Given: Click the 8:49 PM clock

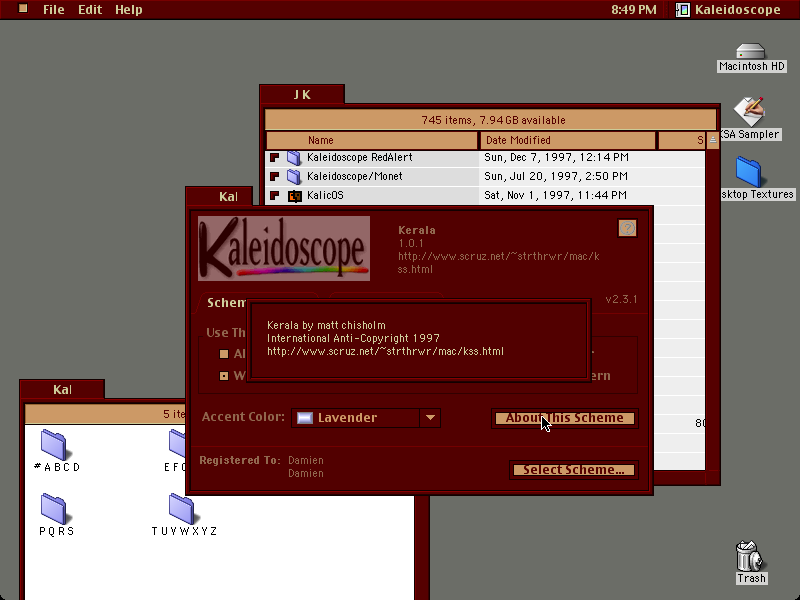Looking at the screenshot, I should pos(634,10).
